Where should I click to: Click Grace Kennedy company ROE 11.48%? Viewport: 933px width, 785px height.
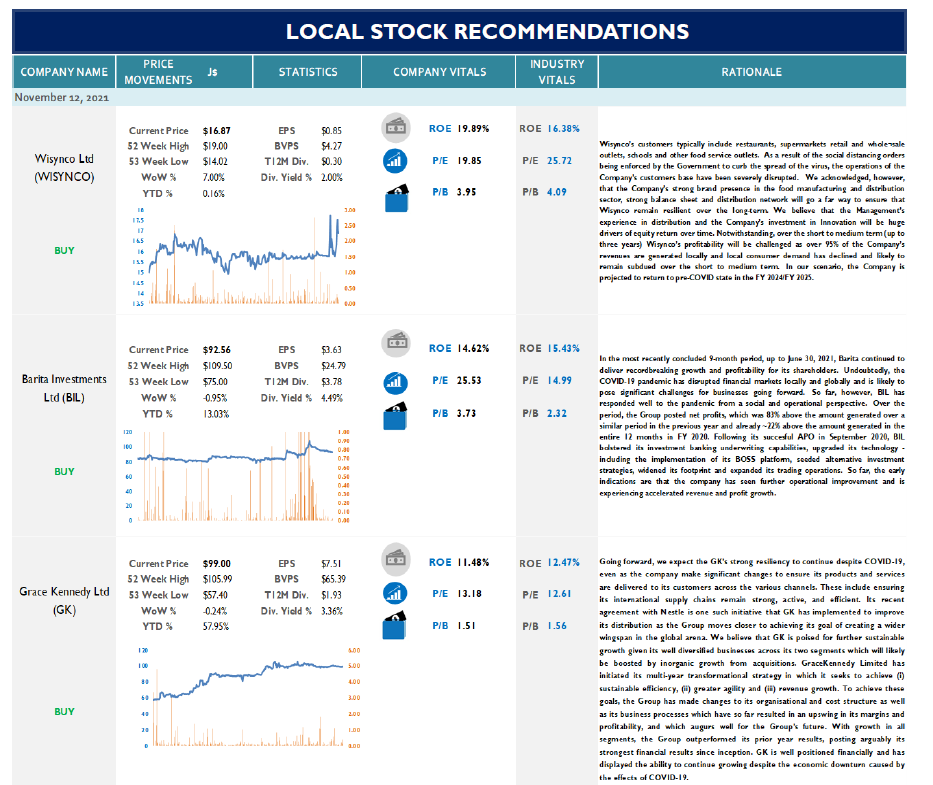click(473, 562)
